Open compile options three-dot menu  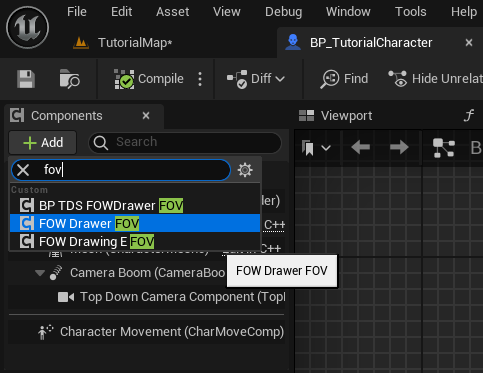point(200,79)
